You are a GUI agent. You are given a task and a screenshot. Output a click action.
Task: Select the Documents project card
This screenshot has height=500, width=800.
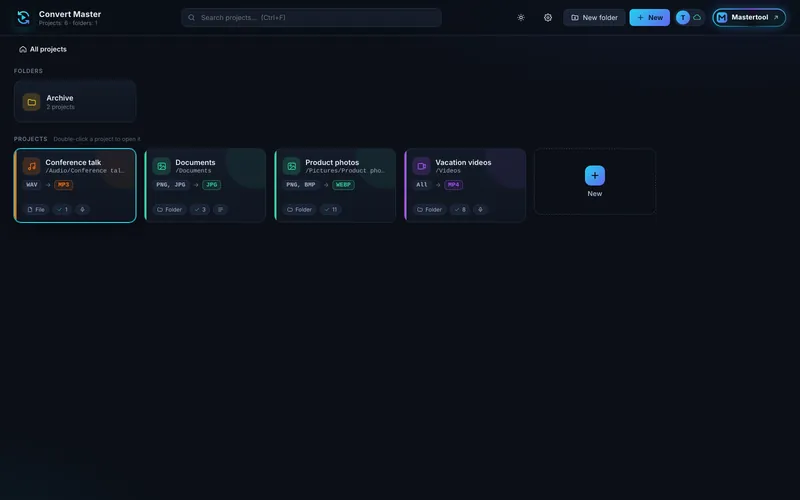tap(205, 185)
